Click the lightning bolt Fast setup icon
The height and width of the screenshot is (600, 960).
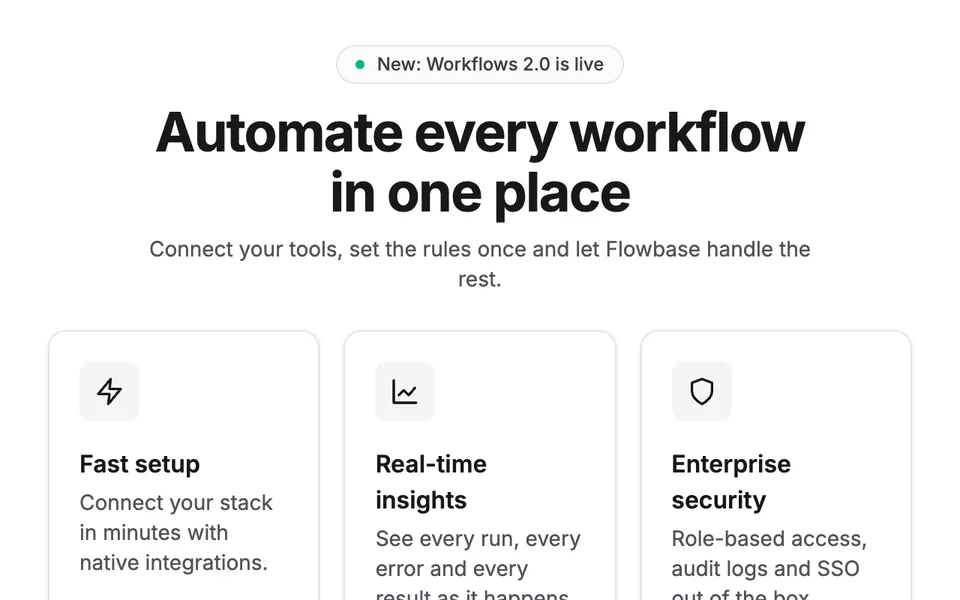click(110, 391)
